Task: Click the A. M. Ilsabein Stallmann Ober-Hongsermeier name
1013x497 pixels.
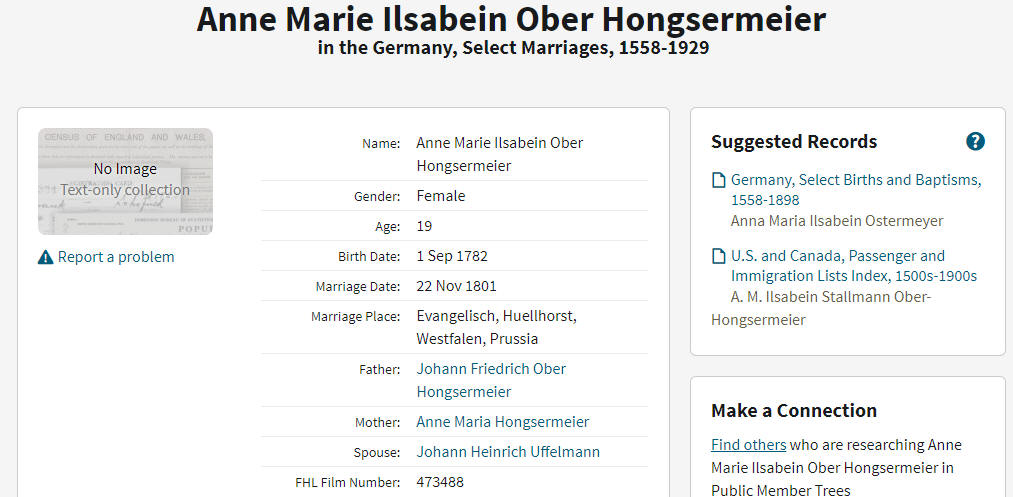Action: coord(821,308)
